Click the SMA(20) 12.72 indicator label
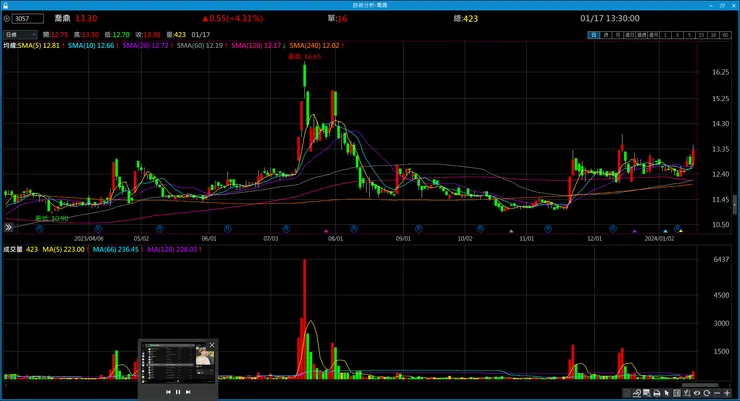 click(x=145, y=45)
